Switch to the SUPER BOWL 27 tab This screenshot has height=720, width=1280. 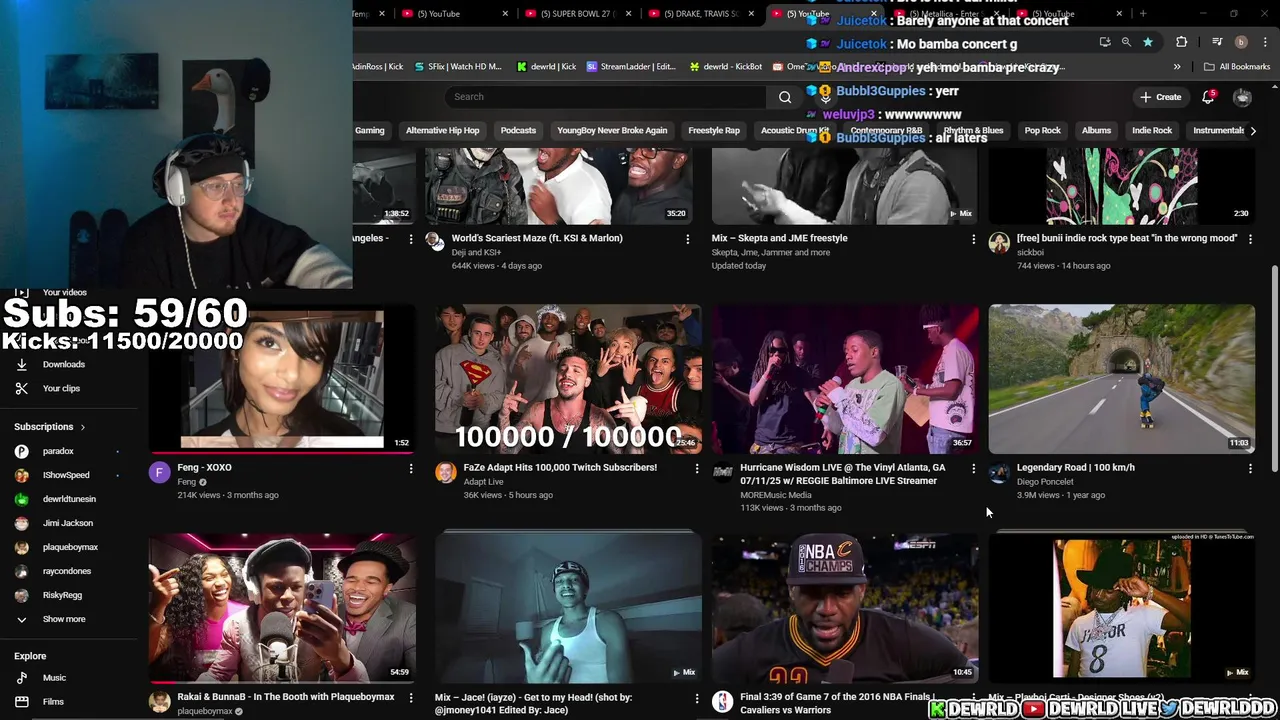577,14
